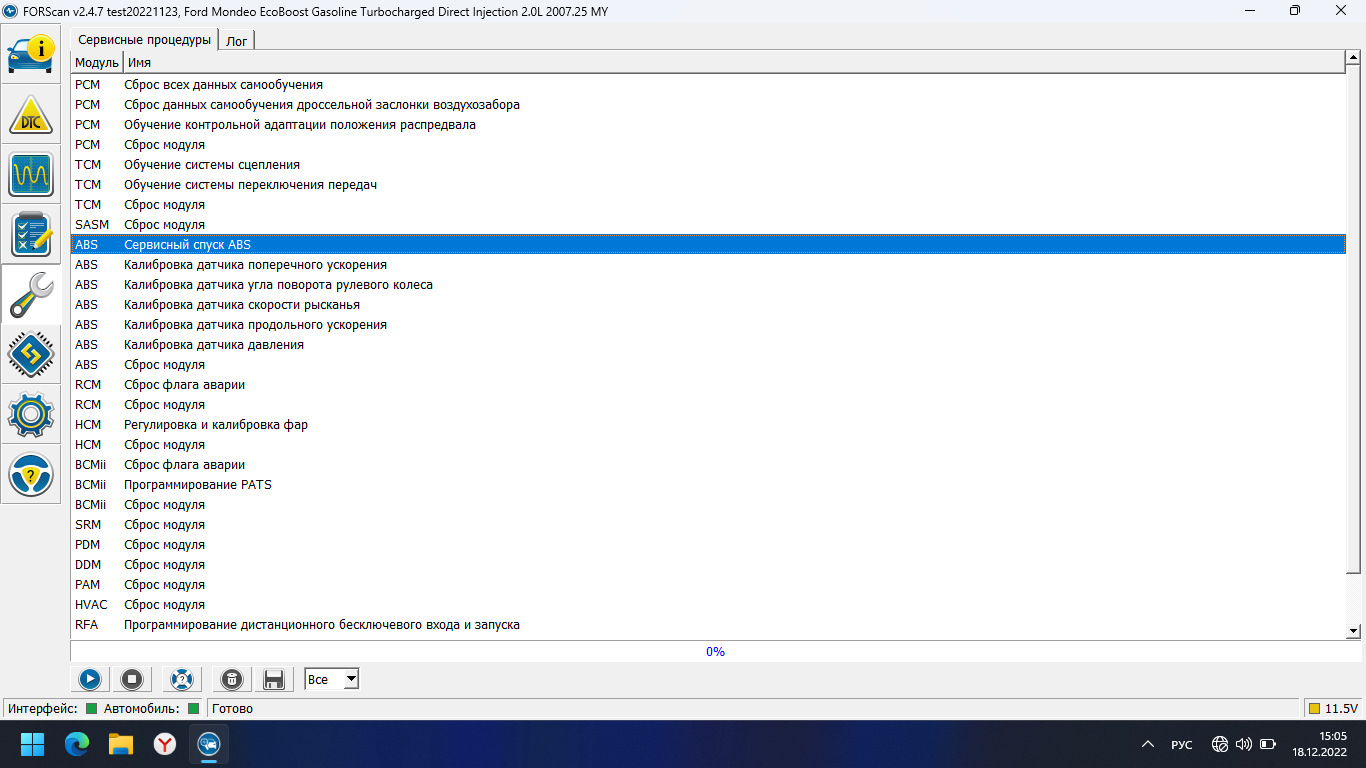Select the RCM "Сброс модуля" row
Viewport: 1366px width, 768px height.
708,405
